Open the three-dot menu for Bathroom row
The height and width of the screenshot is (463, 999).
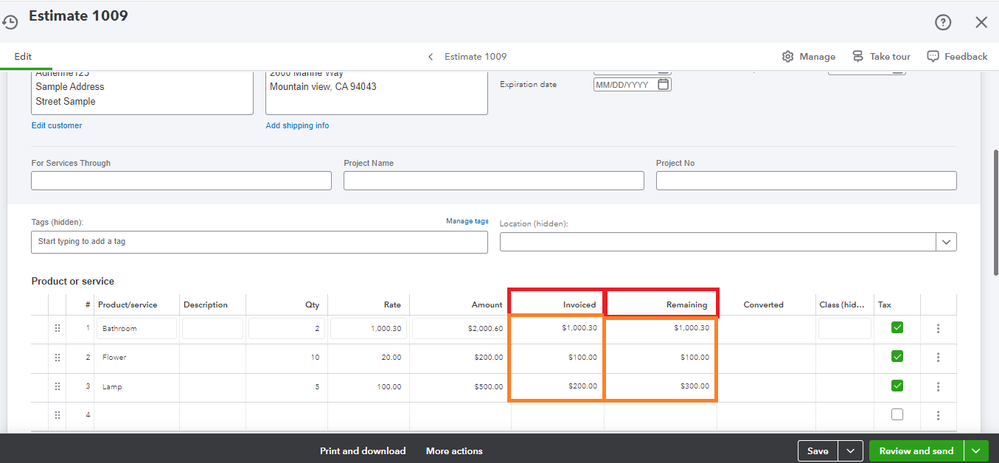[937, 328]
